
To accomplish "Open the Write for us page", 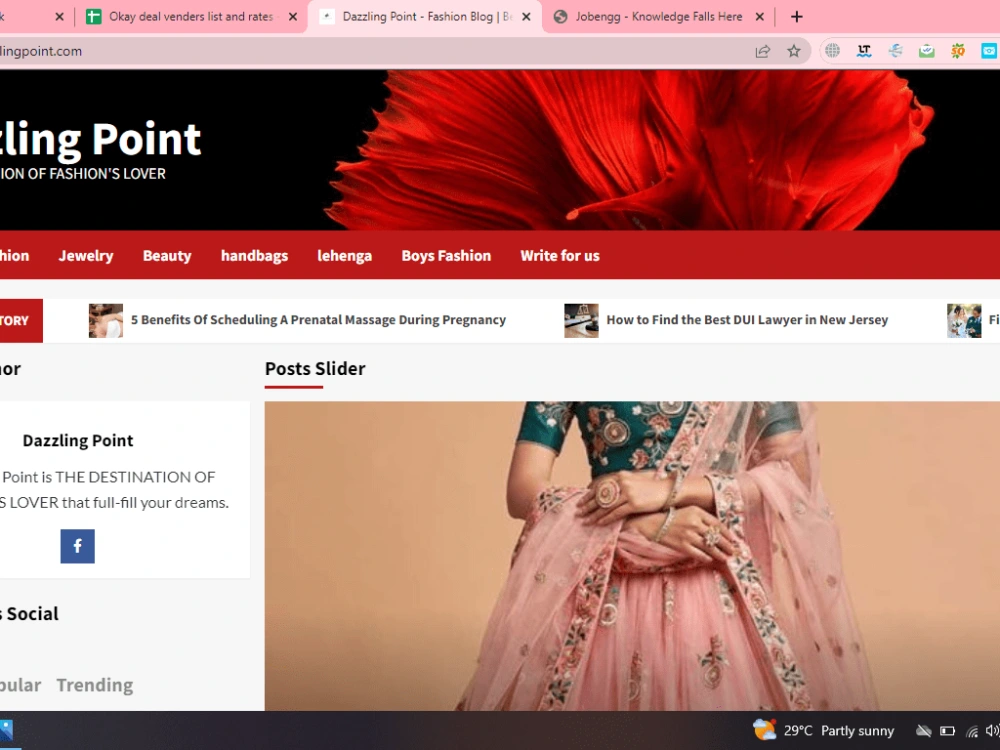I will coord(560,256).
